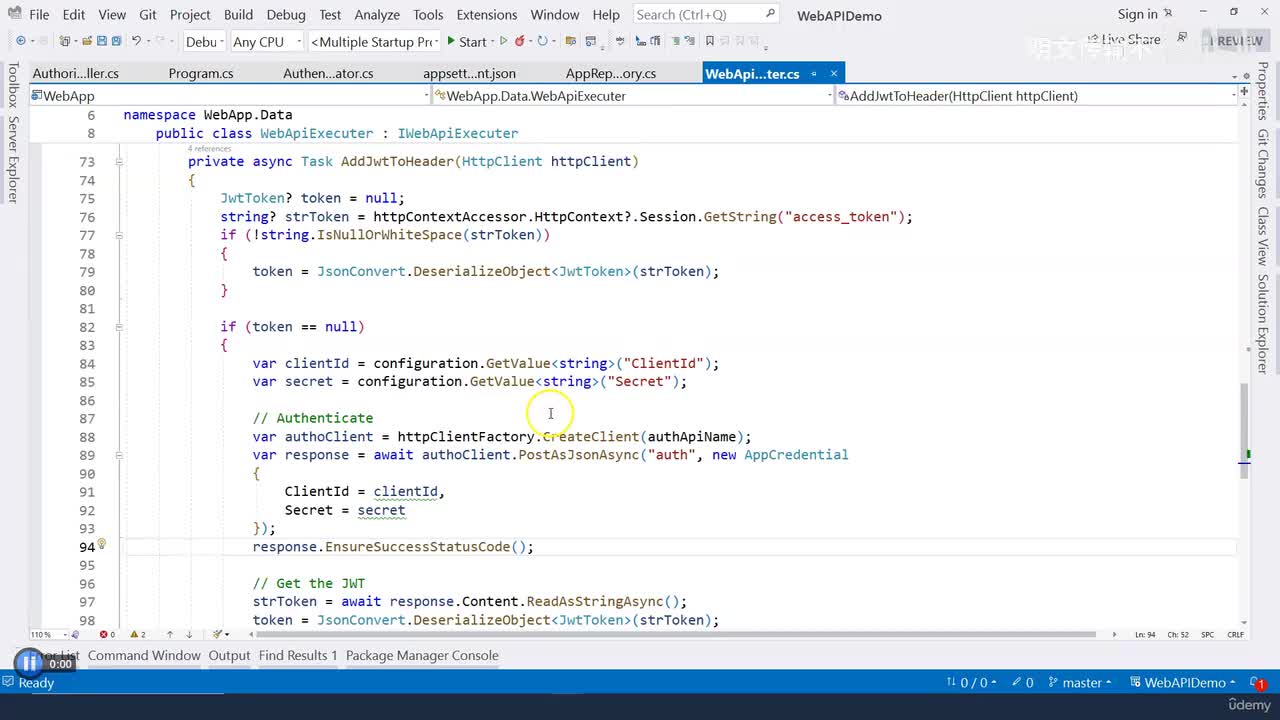This screenshot has width=1280, height=720.
Task: Open the Toolbox side panel
Action: pyautogui.click(x=13, y=85)
